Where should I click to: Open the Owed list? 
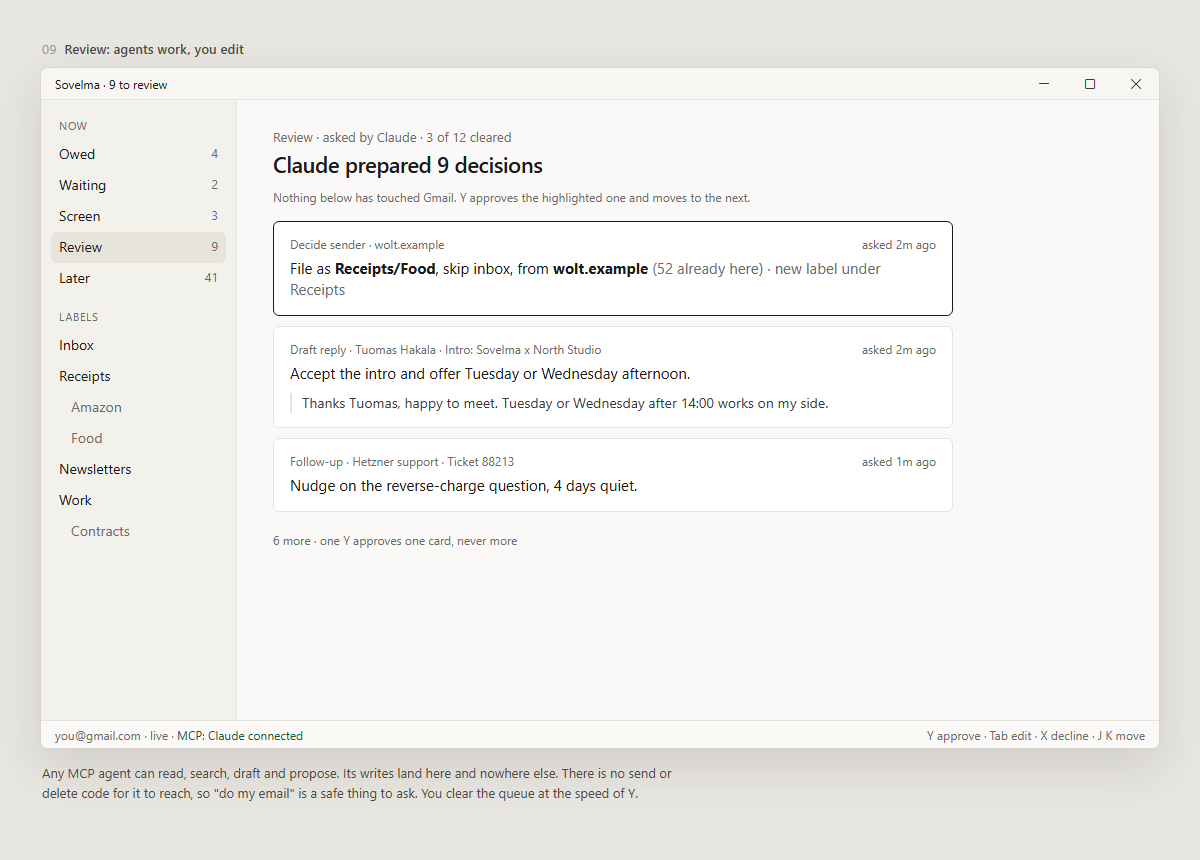coord(138,154)
